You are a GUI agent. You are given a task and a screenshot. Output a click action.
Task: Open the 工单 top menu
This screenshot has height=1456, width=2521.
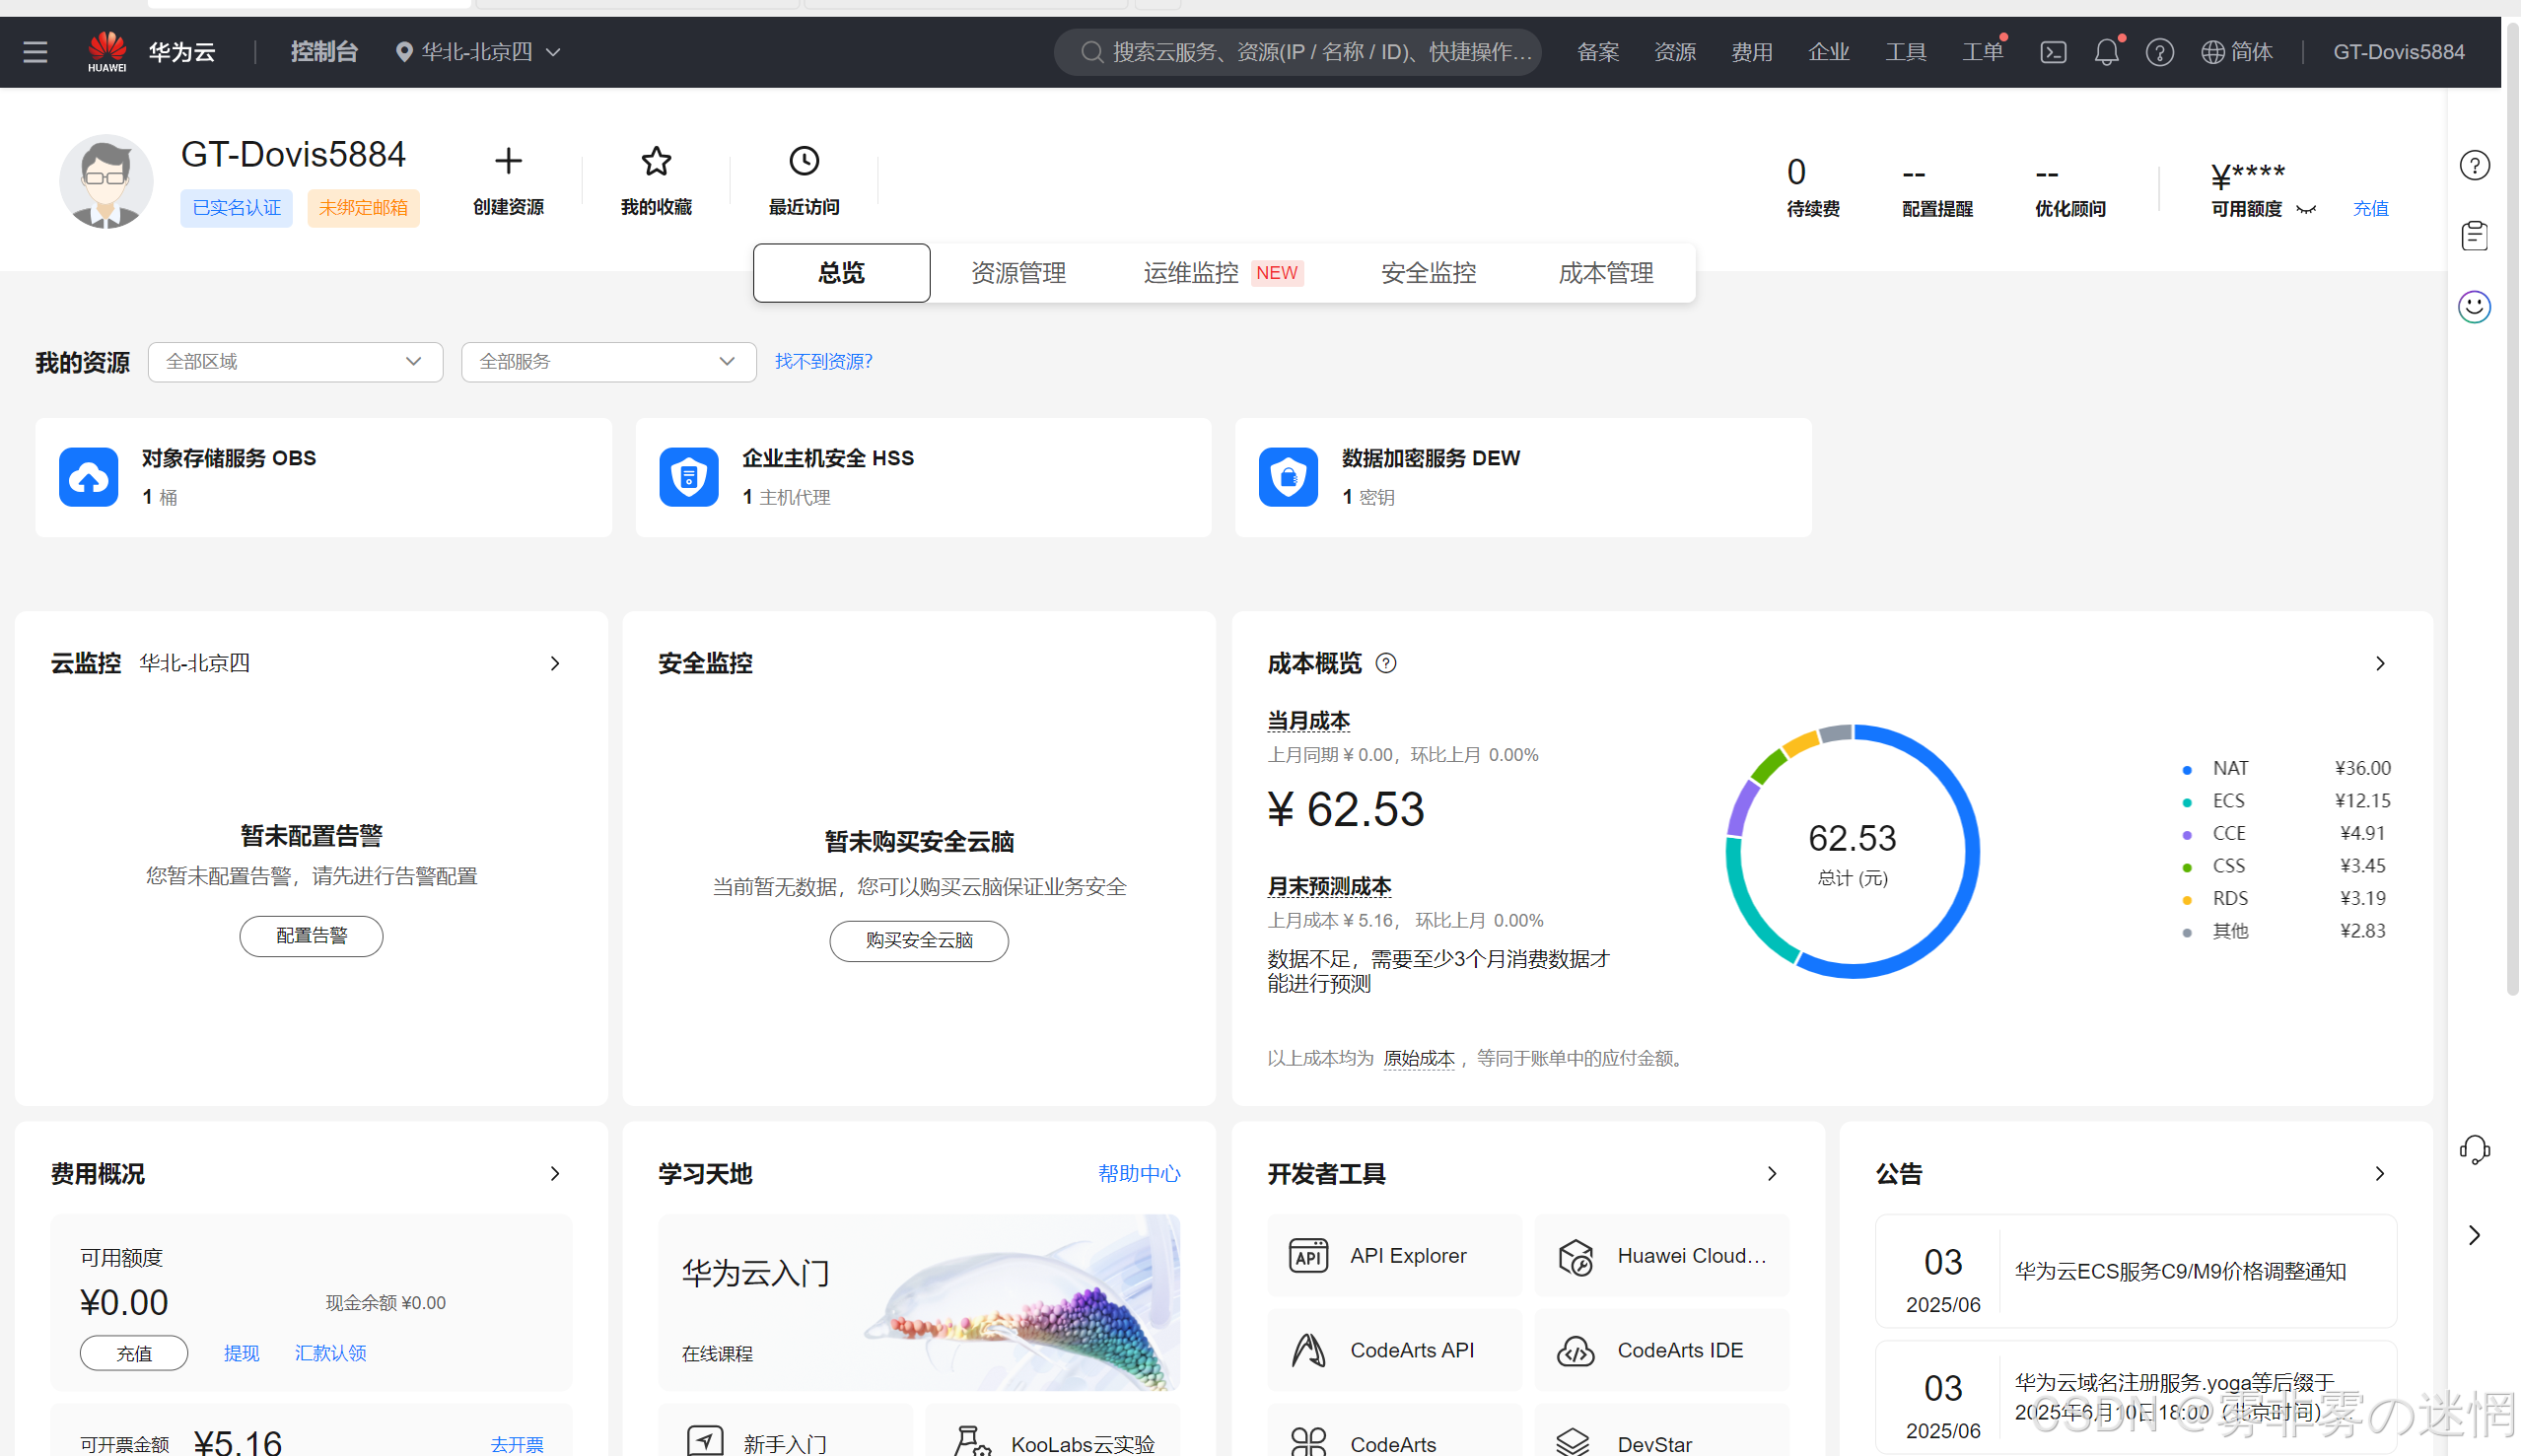[x=1983, y=52]
